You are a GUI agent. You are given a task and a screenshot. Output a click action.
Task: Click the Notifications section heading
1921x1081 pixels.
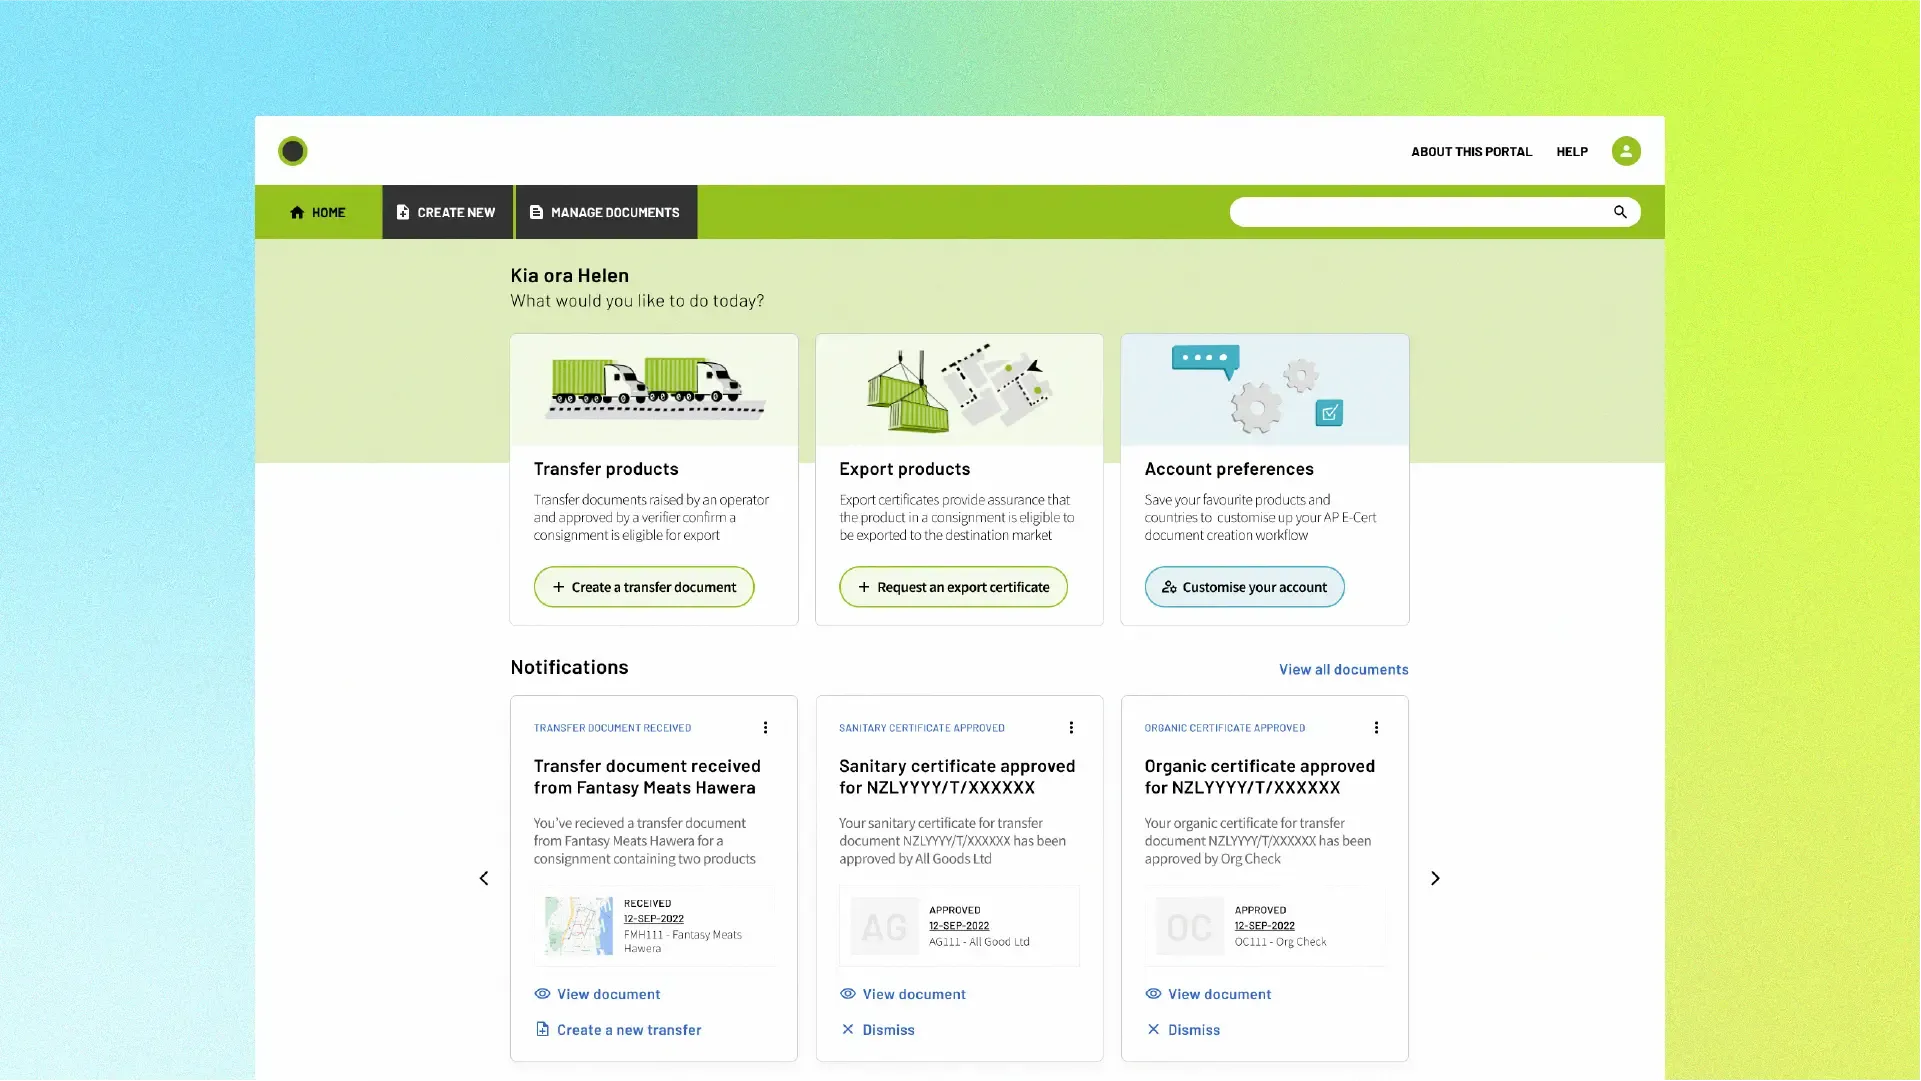pyautogui.click(x=569, y=667)
